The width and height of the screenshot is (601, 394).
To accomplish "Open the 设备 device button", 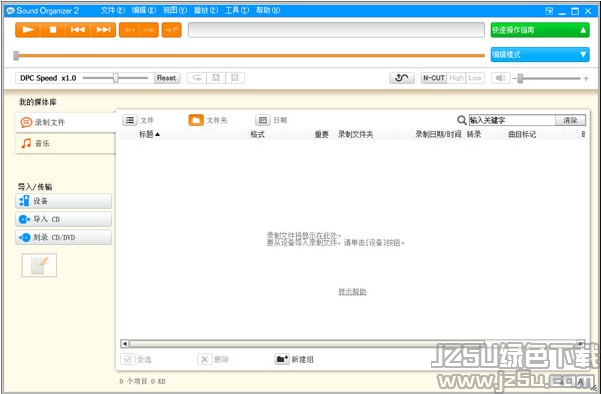I will 64,201.
